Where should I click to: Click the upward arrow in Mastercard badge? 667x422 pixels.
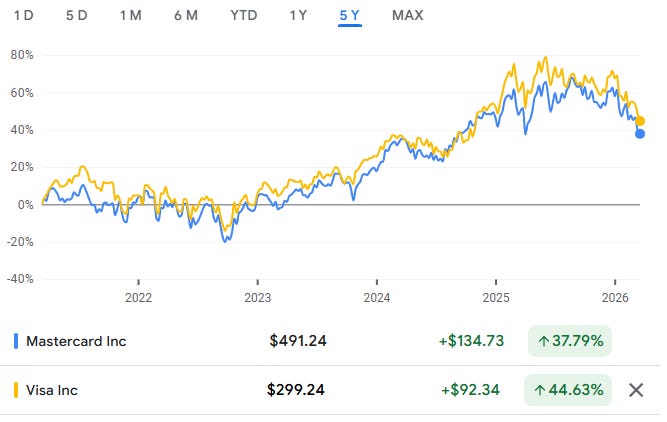coord(544,341)
